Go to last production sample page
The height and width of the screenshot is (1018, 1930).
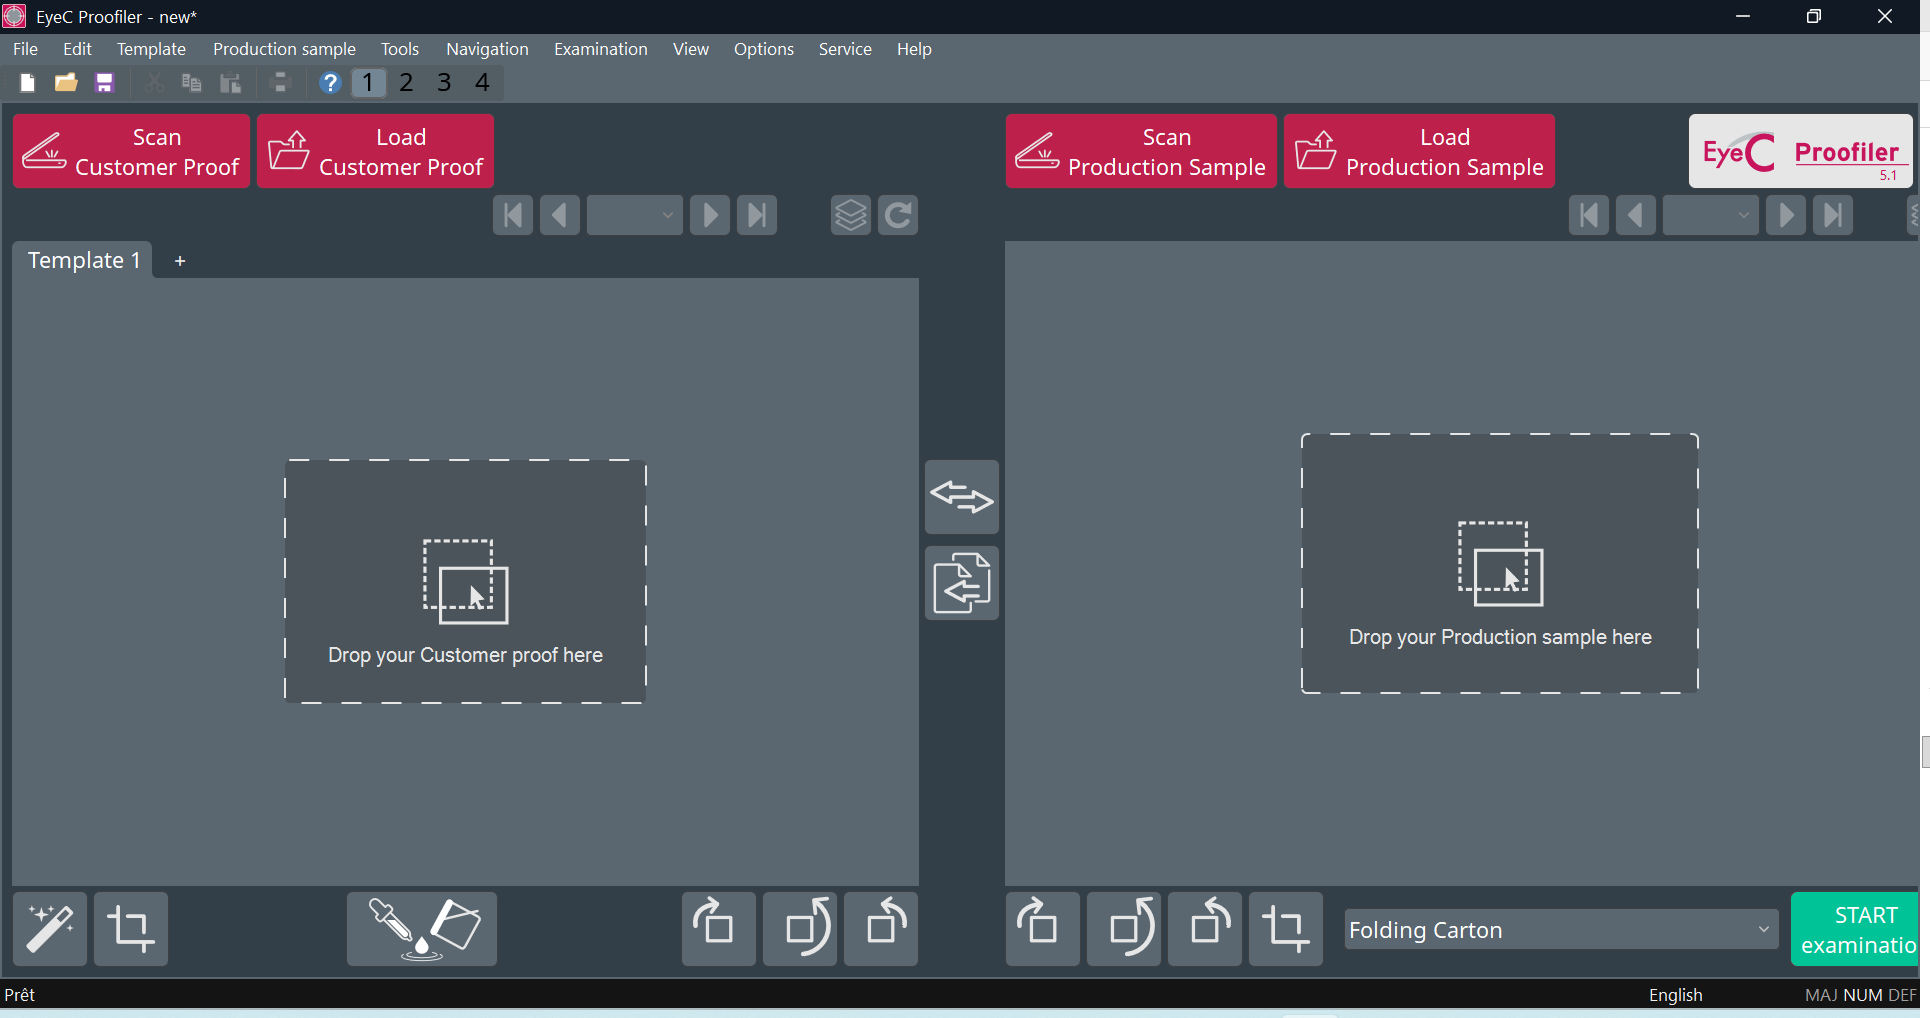click(1833, 215)
